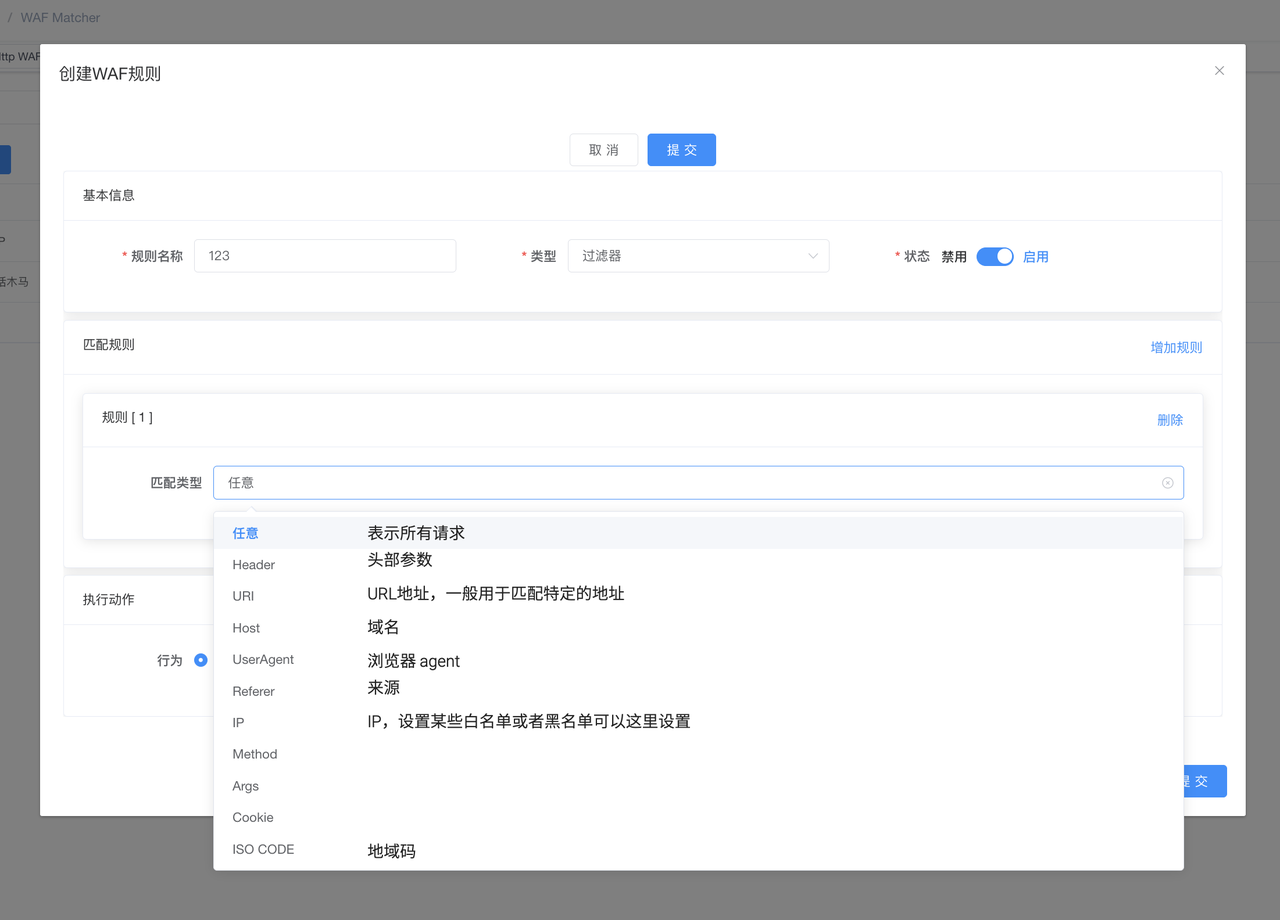Choose Cookie from the dropdown list
The image size is (1280, 920).
tap(253, 818)
